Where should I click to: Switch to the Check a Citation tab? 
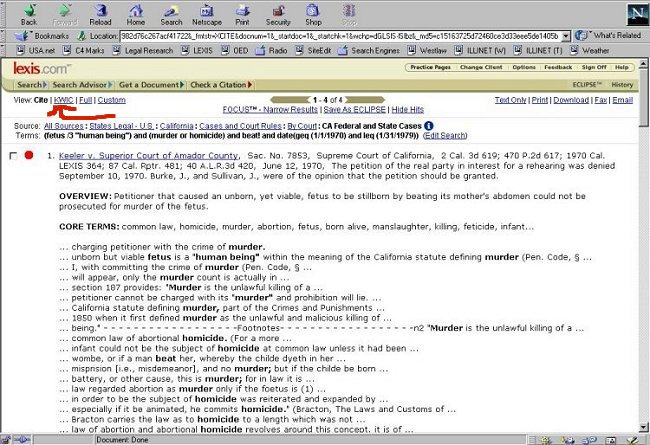click(220, 85)
